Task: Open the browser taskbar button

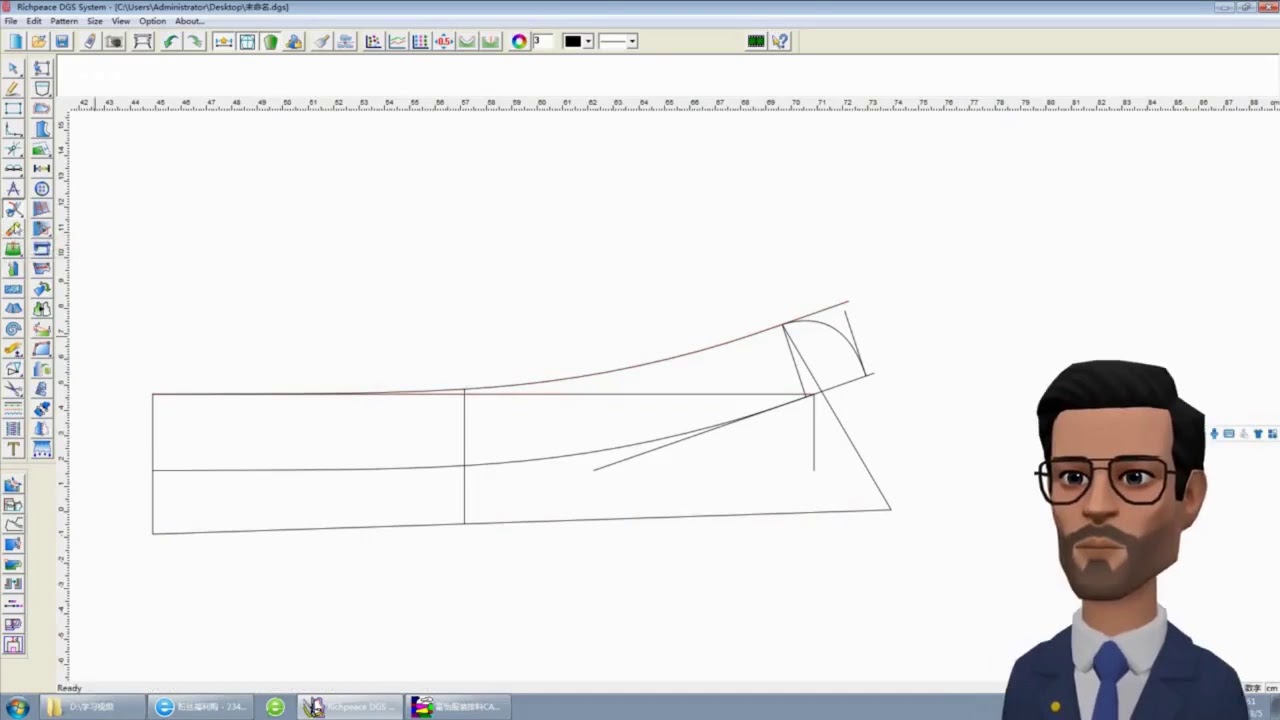Action: click(200, 707)
